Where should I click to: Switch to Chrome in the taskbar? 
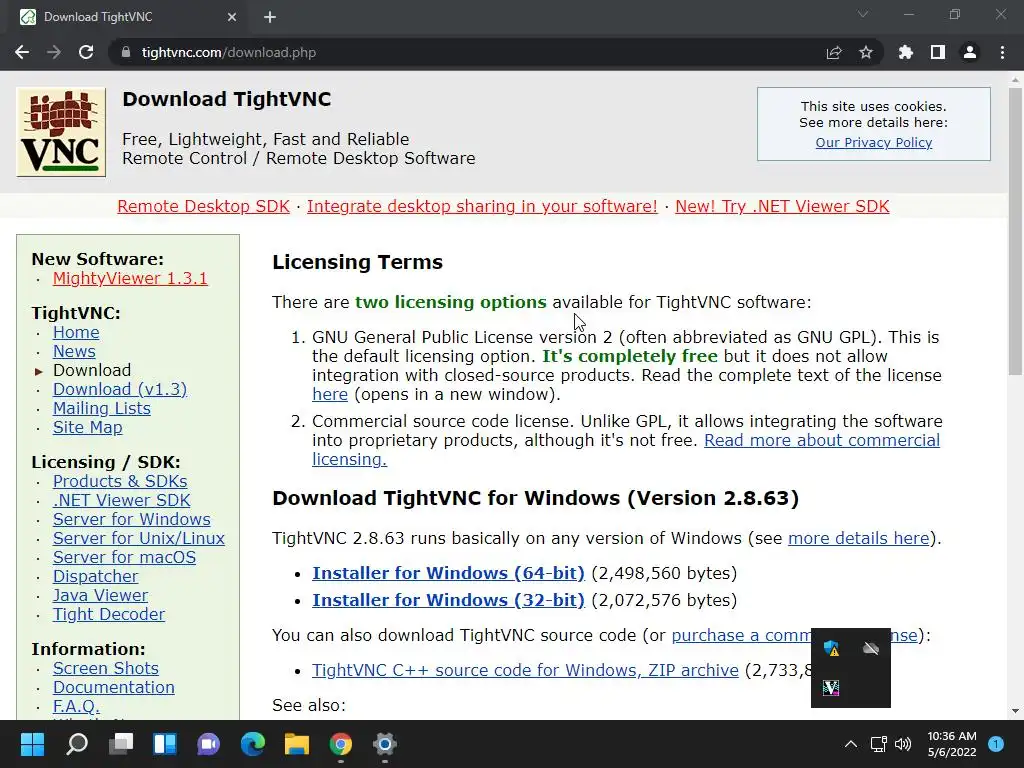[x=340, y=744]
